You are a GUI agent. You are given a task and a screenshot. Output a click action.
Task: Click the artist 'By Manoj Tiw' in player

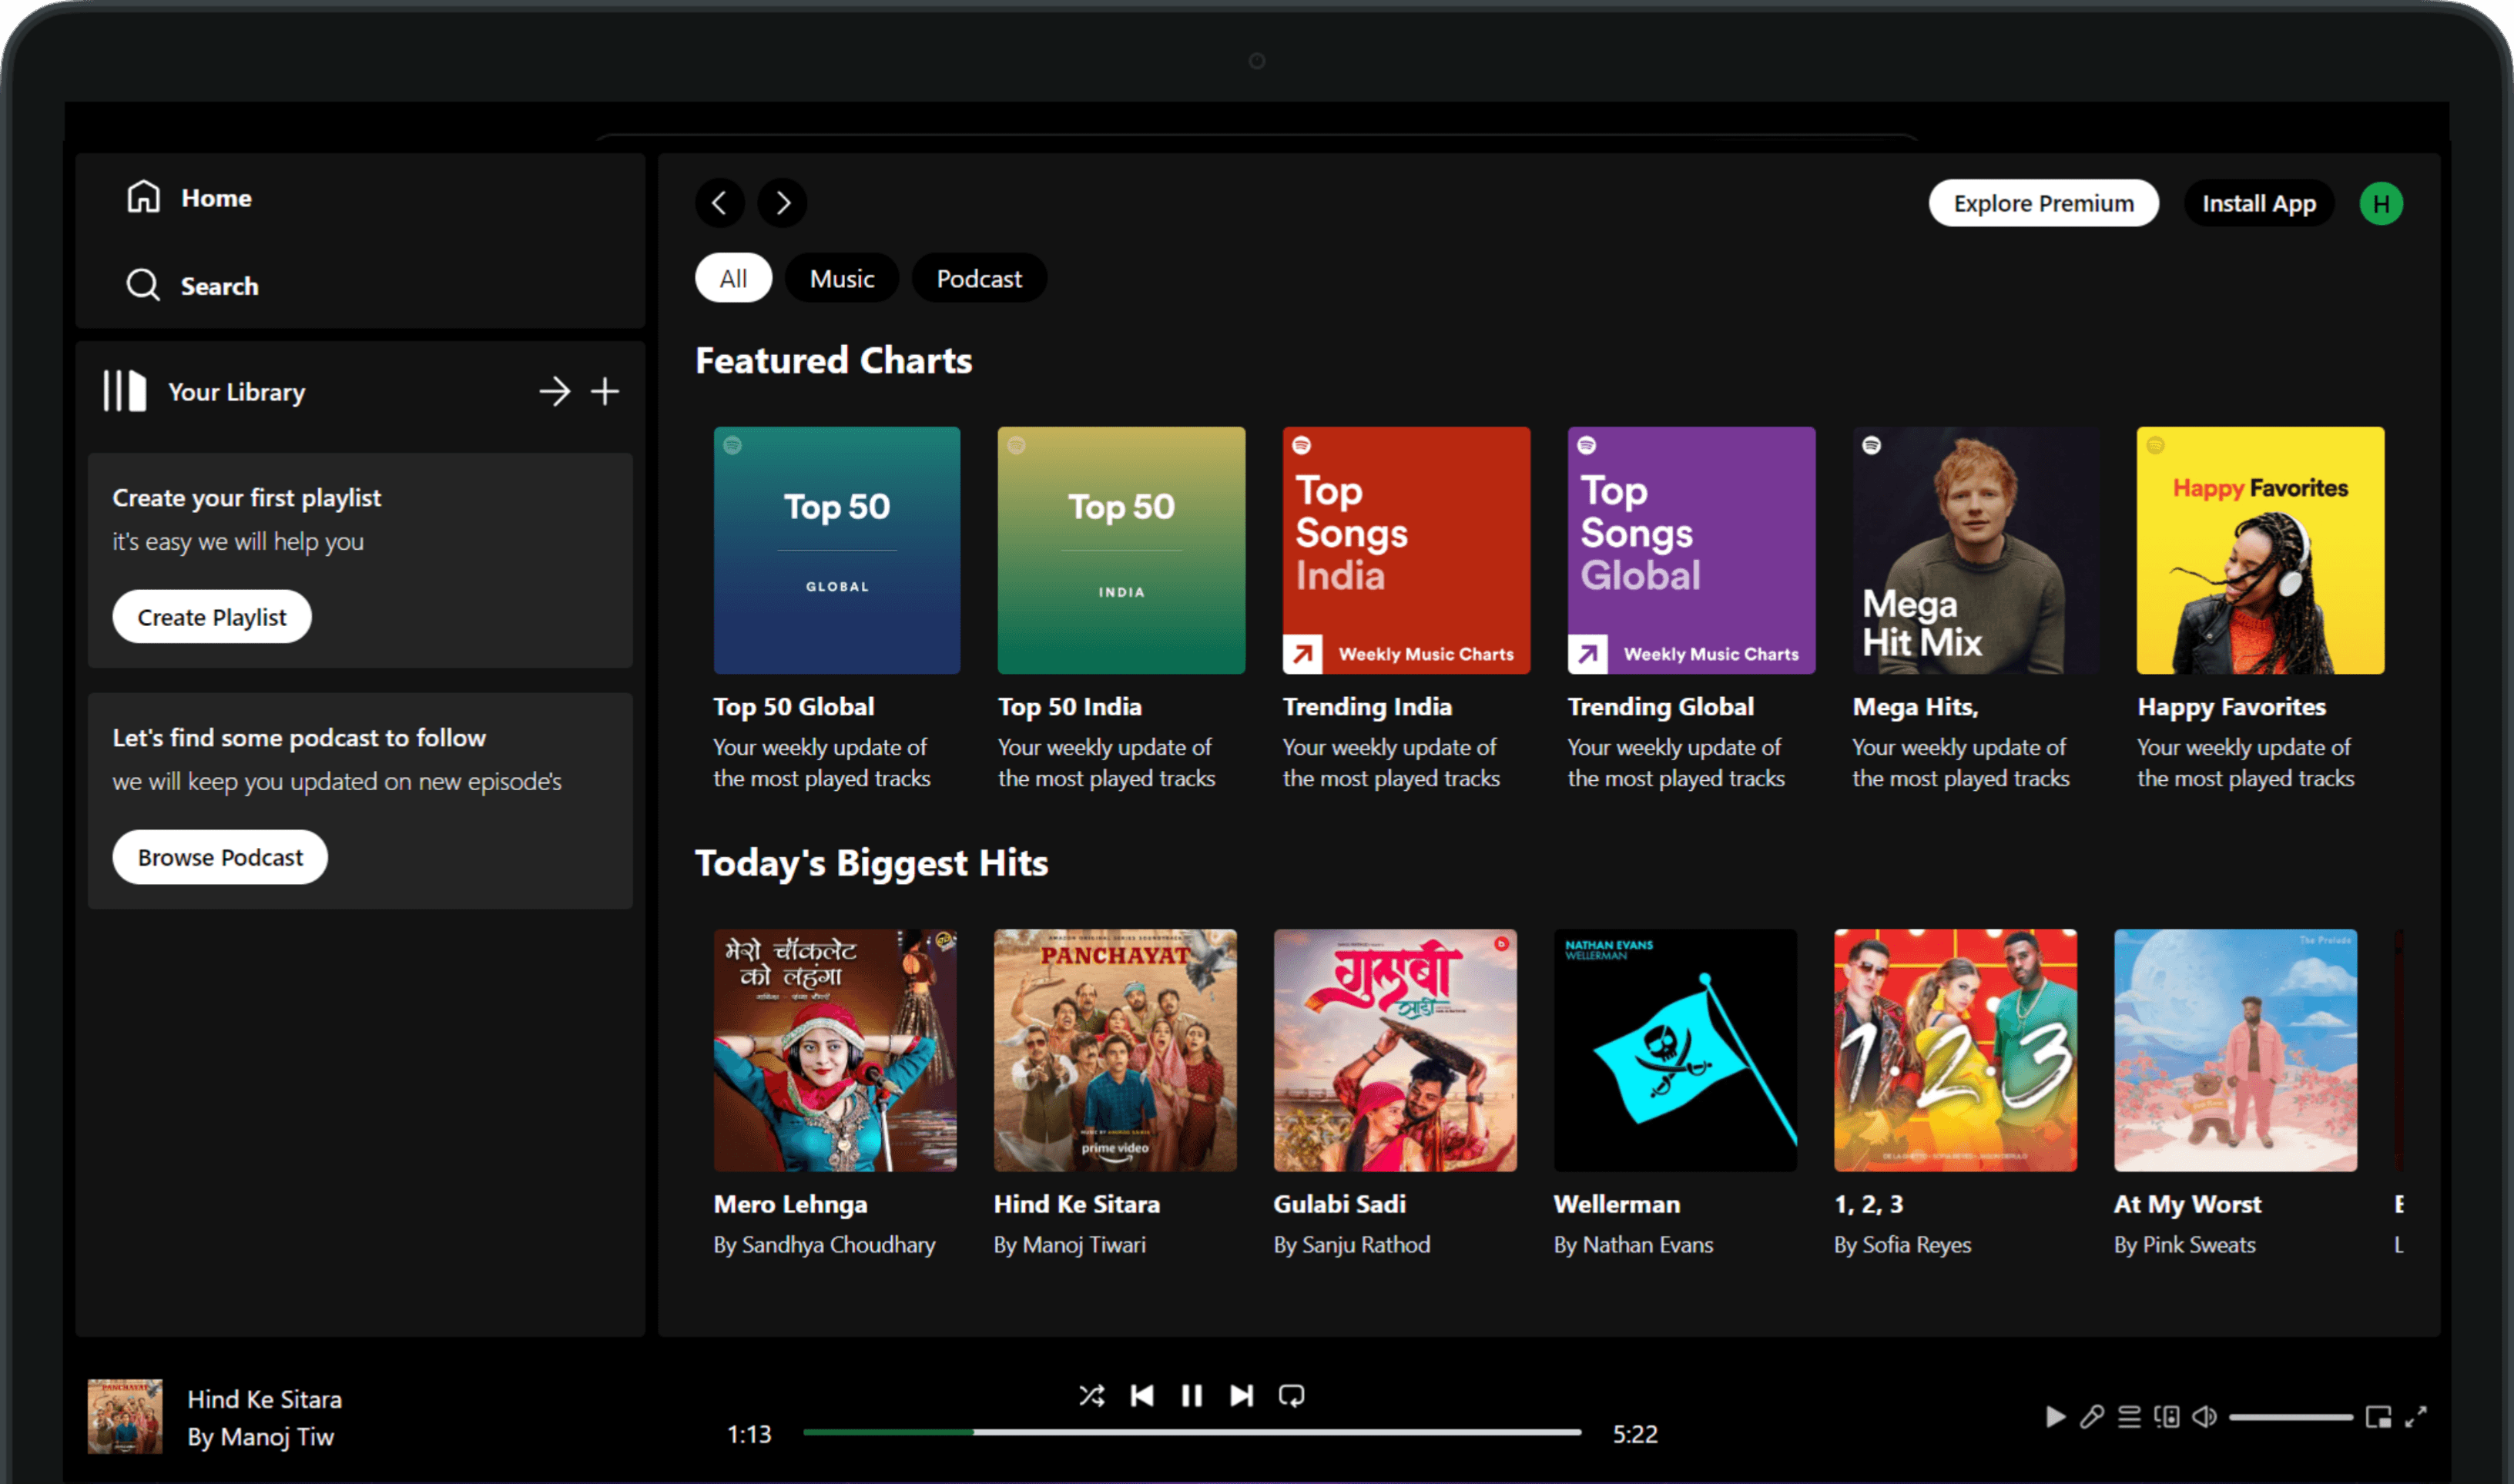click(261, 1437)
